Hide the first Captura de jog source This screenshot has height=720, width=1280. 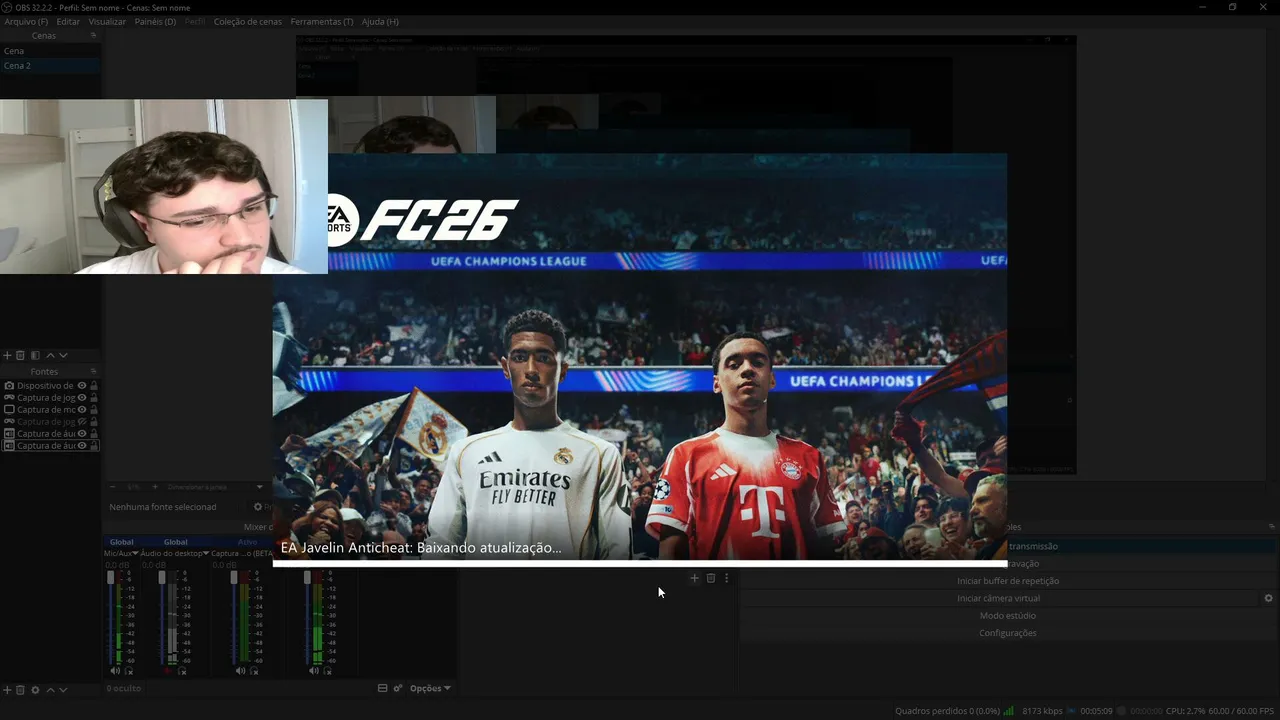coord(82,397)
